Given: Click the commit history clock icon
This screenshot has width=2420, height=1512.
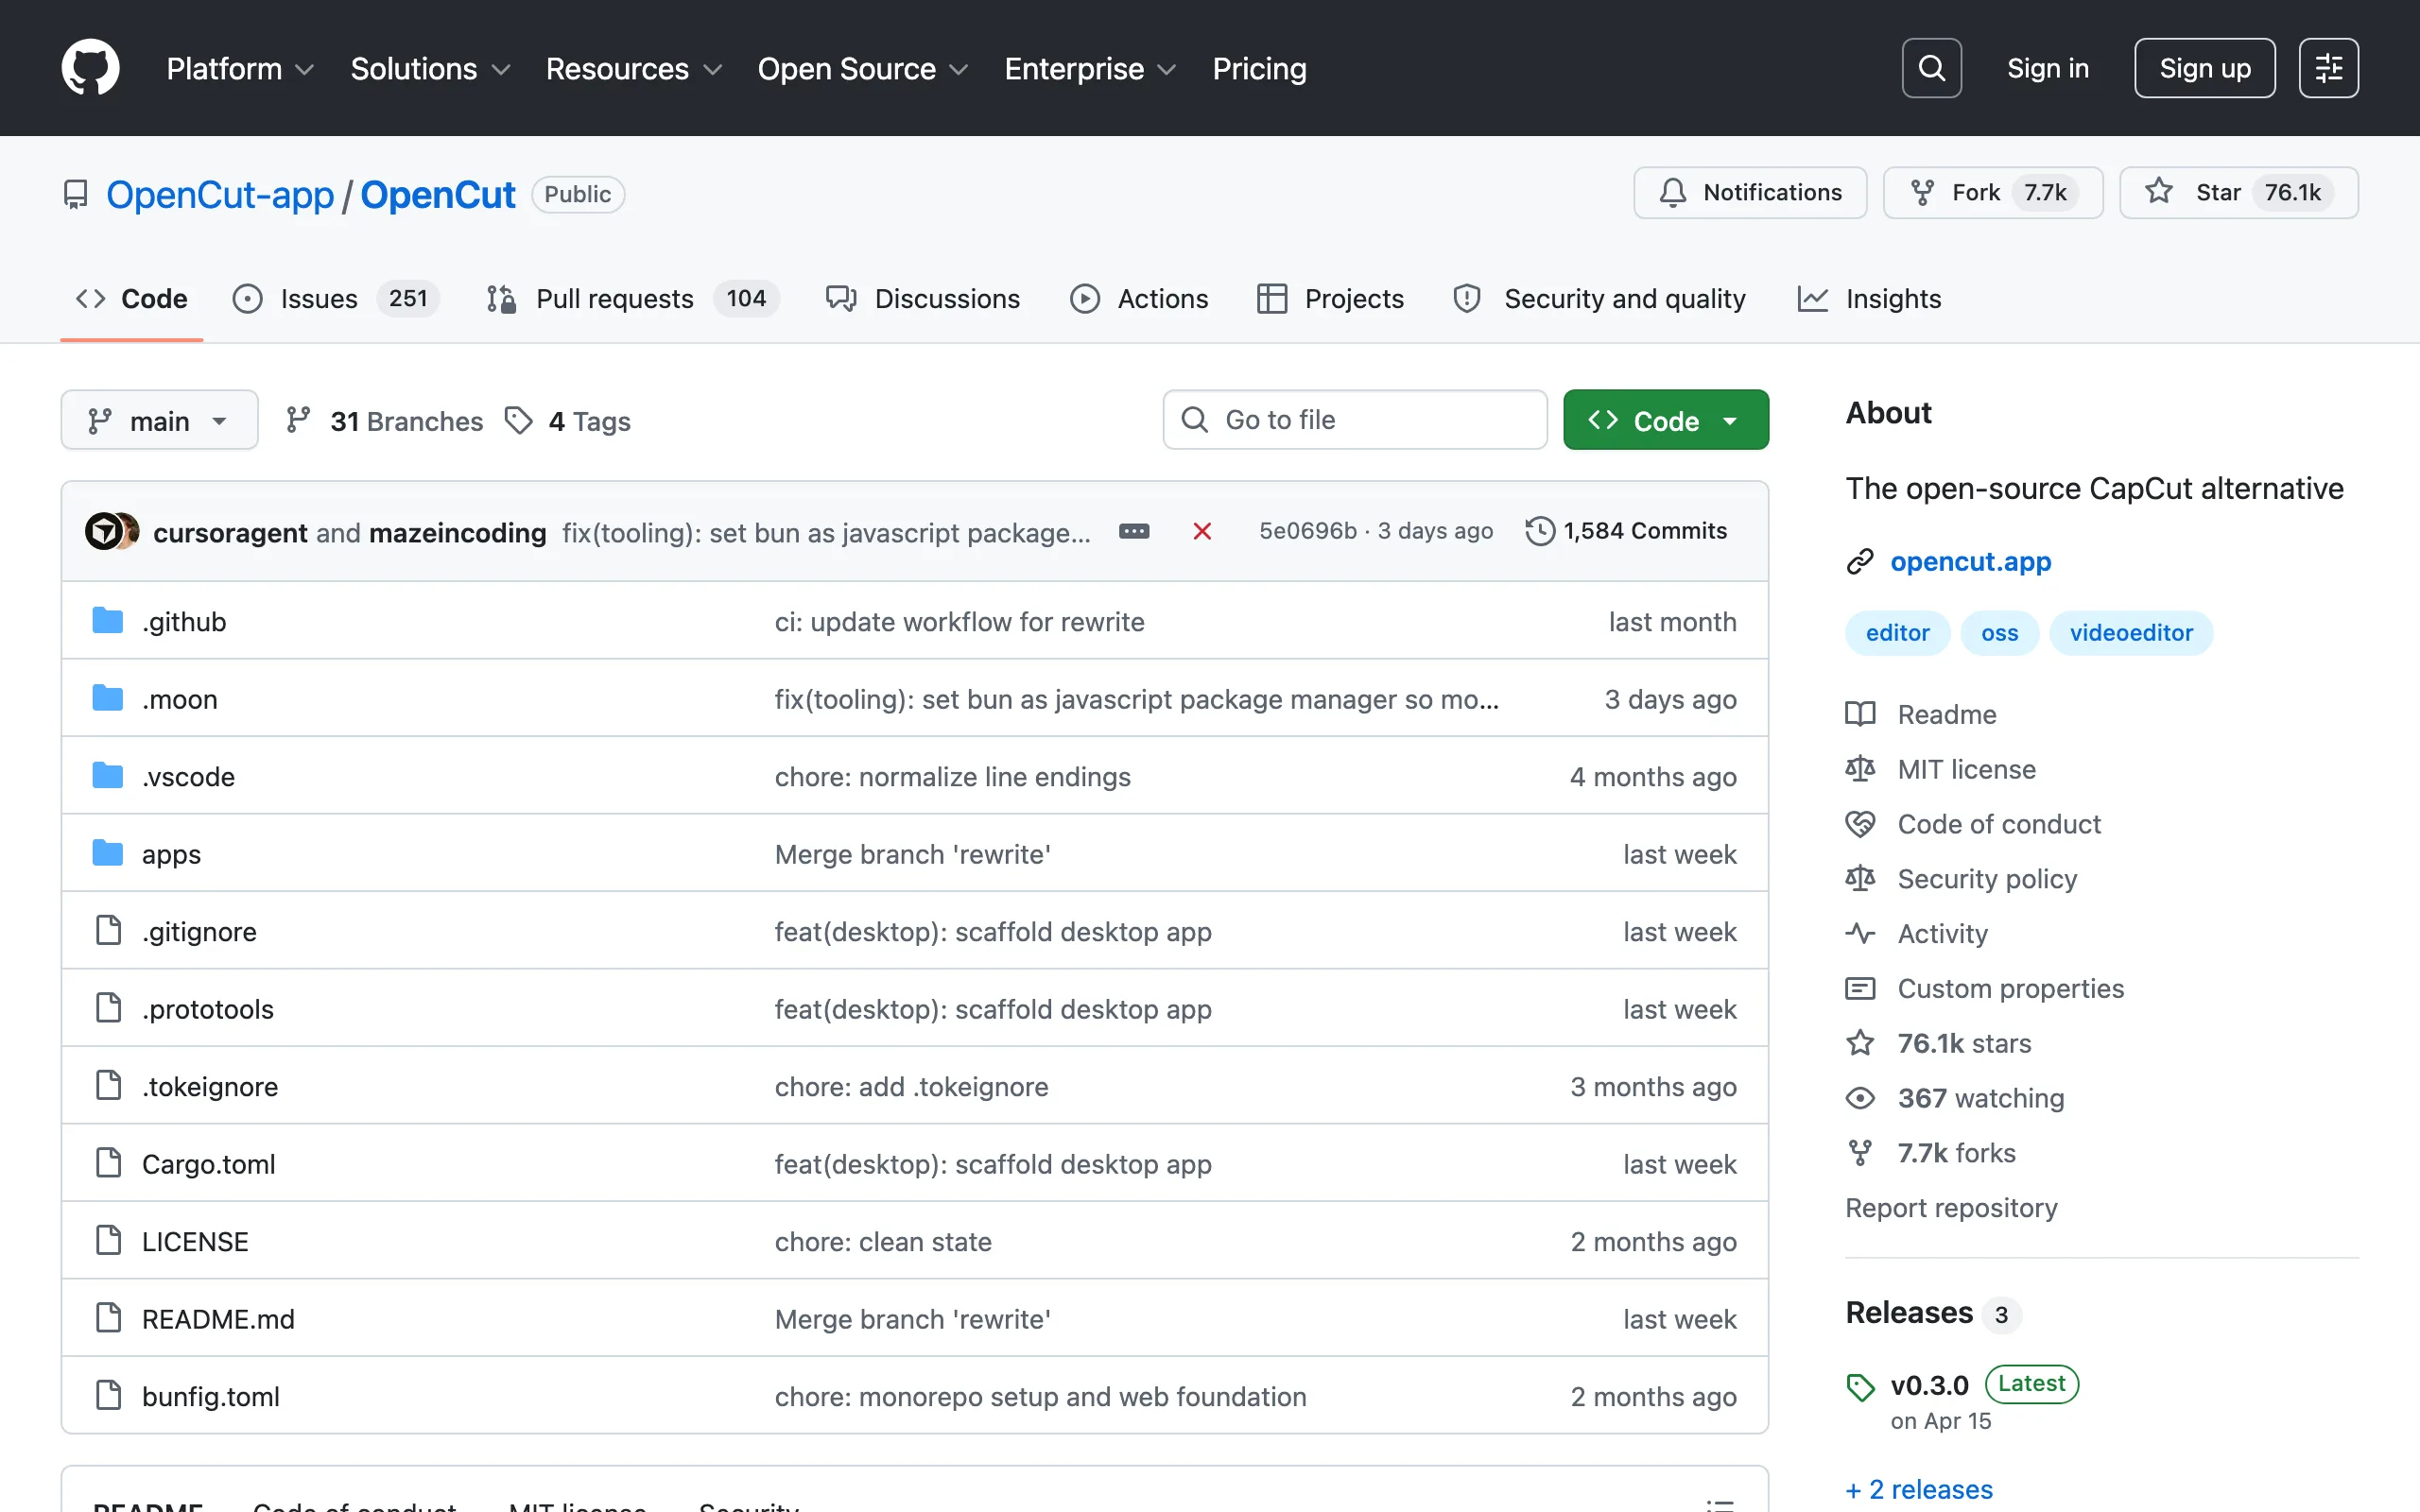Looking at the screenshot, I should (x=1540, y=531).
